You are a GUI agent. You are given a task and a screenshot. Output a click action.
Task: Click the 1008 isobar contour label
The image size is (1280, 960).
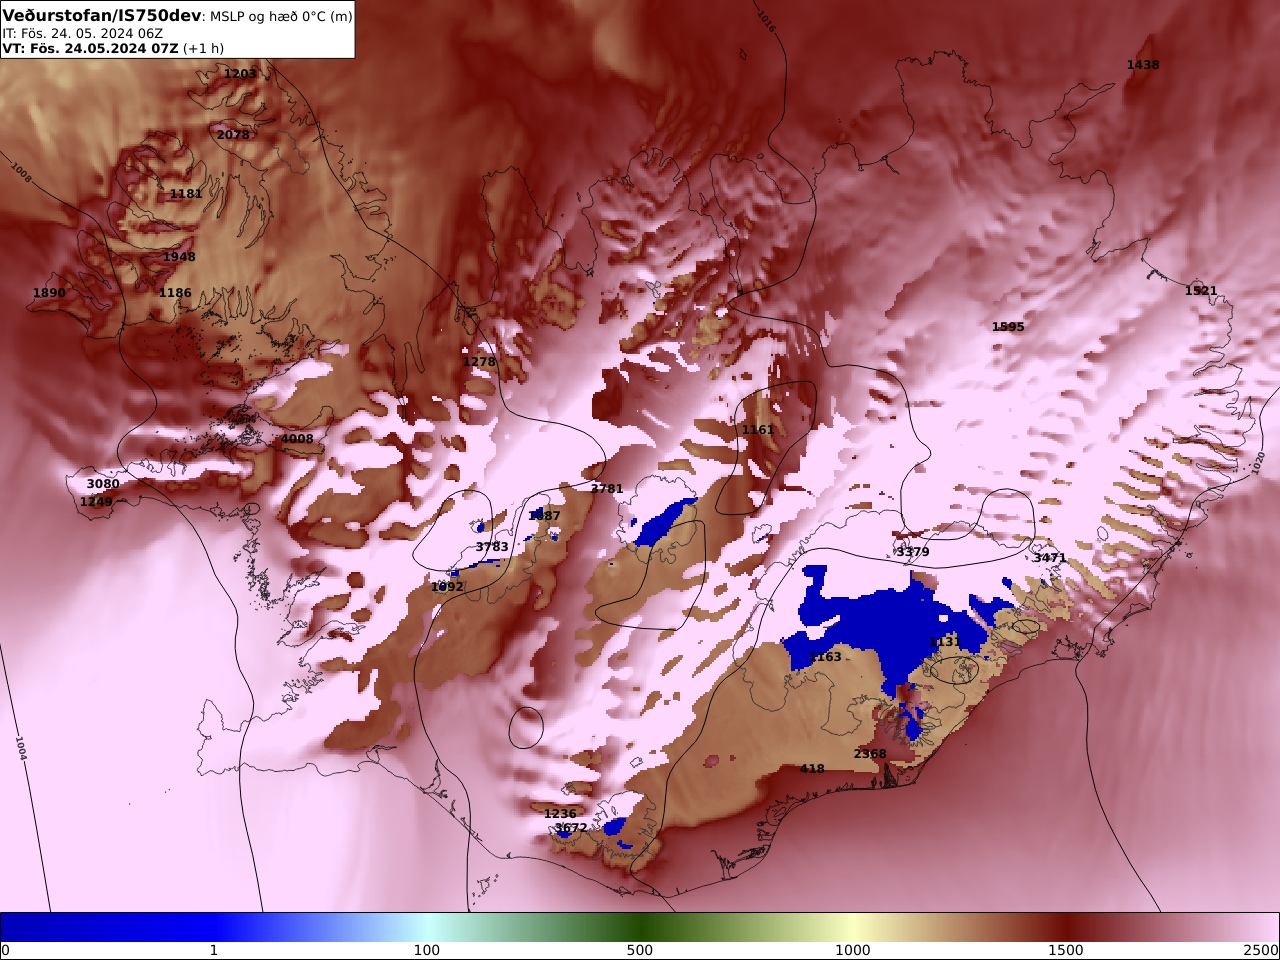(x=20, y=171)
